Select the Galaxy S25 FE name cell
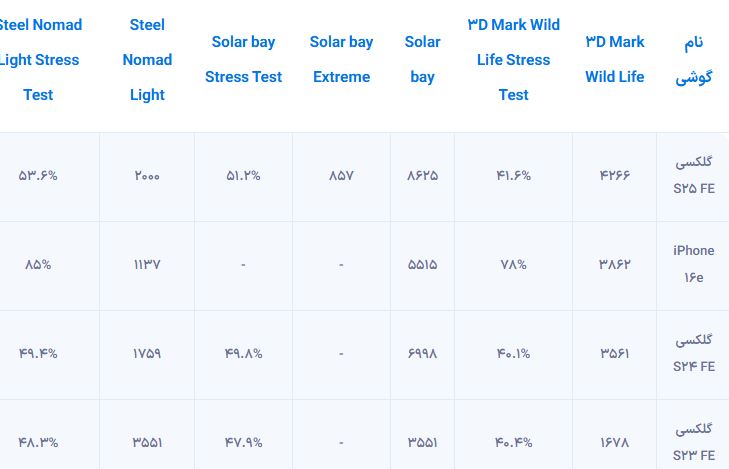Screen dimensions: 729x469 [693, 175]
